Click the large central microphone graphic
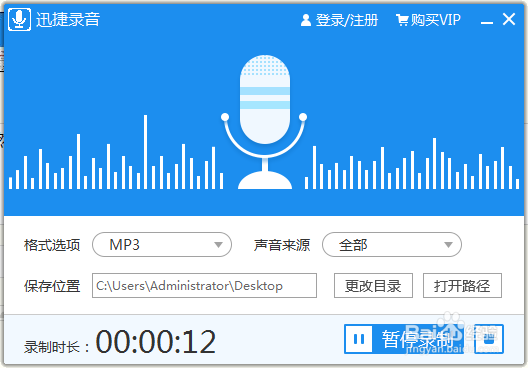 pyautogui.click(x=264, y=122)
